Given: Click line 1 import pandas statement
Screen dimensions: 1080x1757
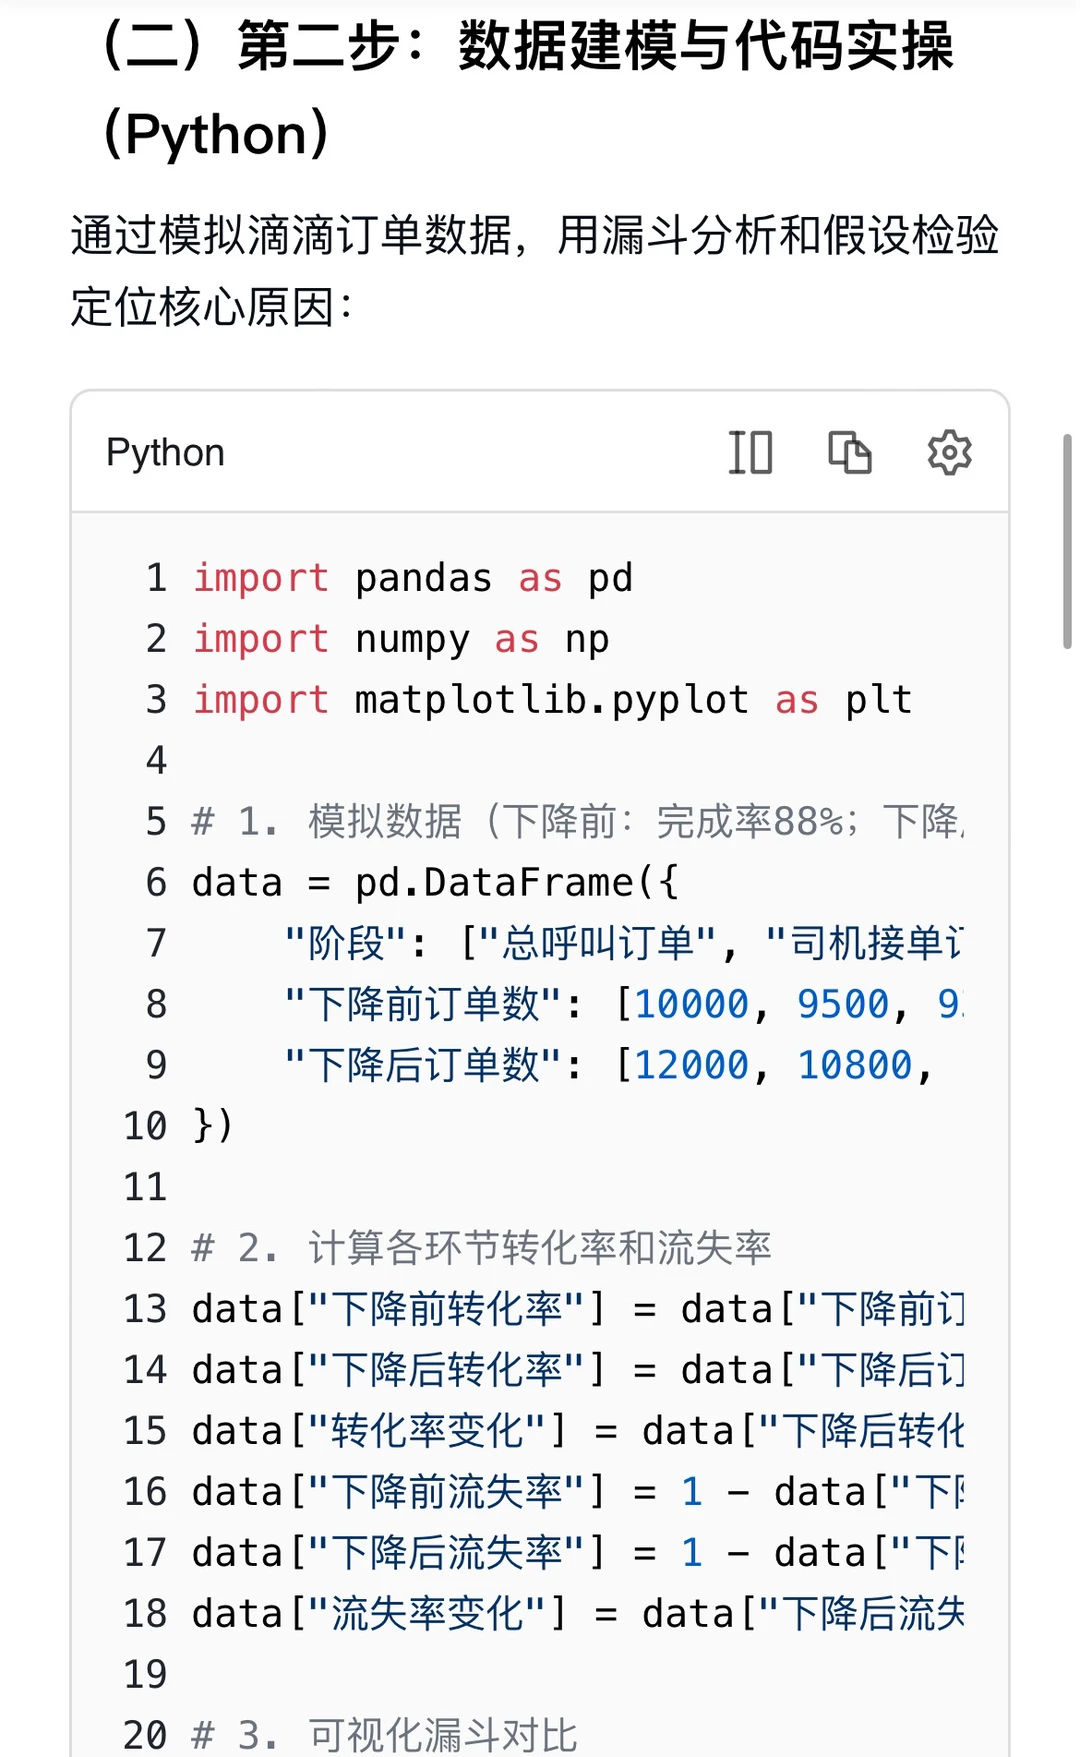Looking at the screenshot, I should (x=413, y=578).
